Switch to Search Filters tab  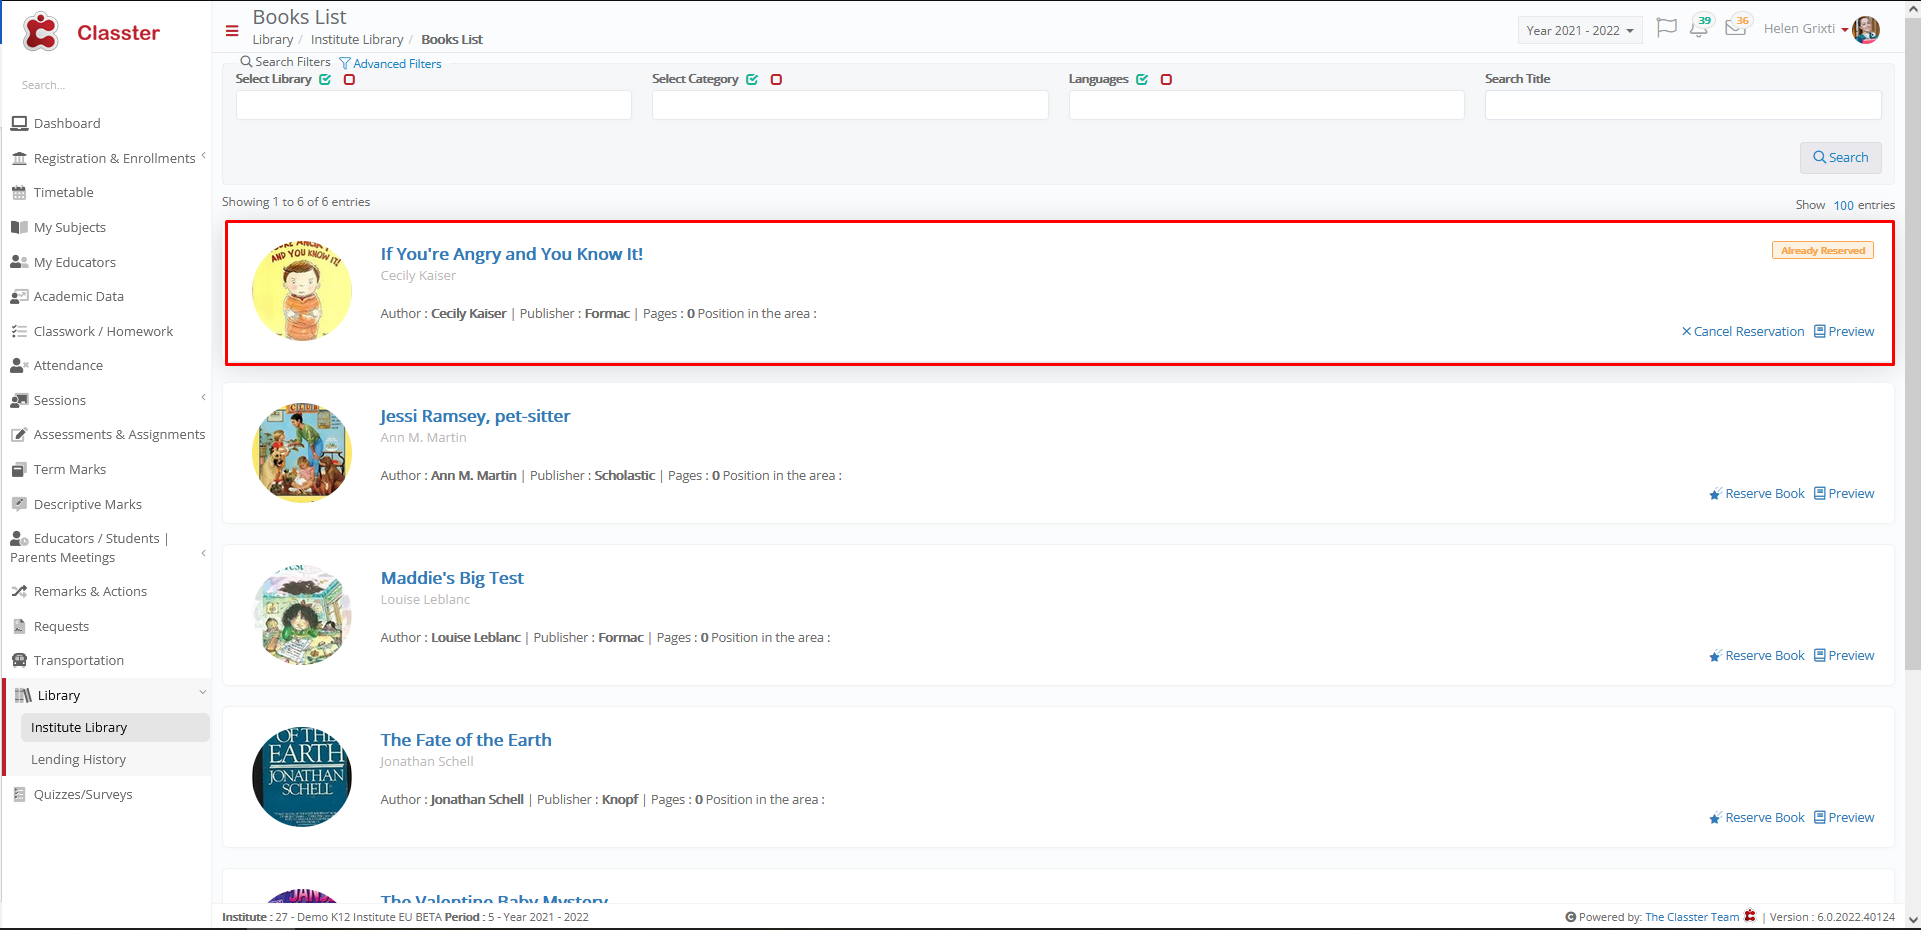[285, 62]
